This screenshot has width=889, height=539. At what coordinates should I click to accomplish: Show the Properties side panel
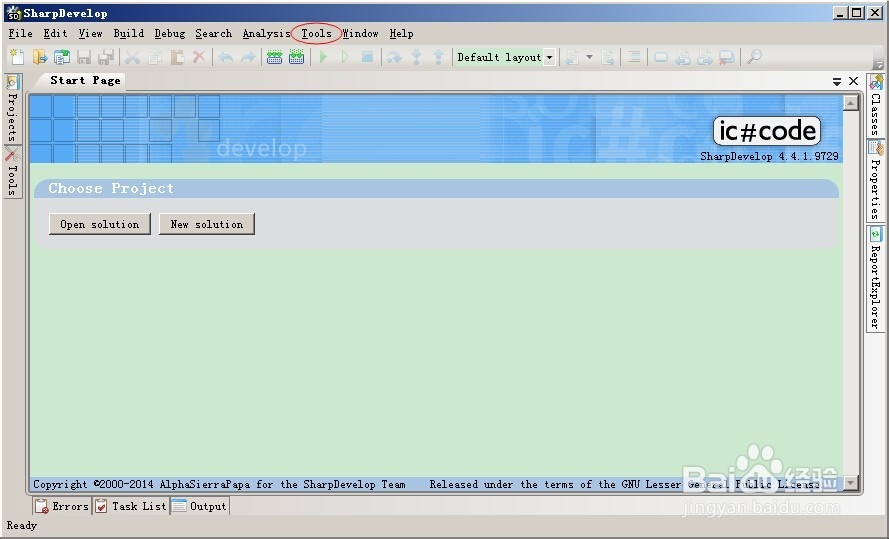876,180
